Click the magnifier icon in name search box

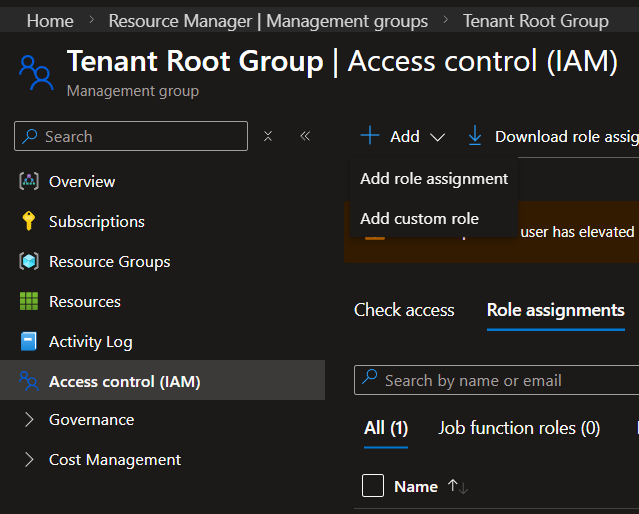370,376
